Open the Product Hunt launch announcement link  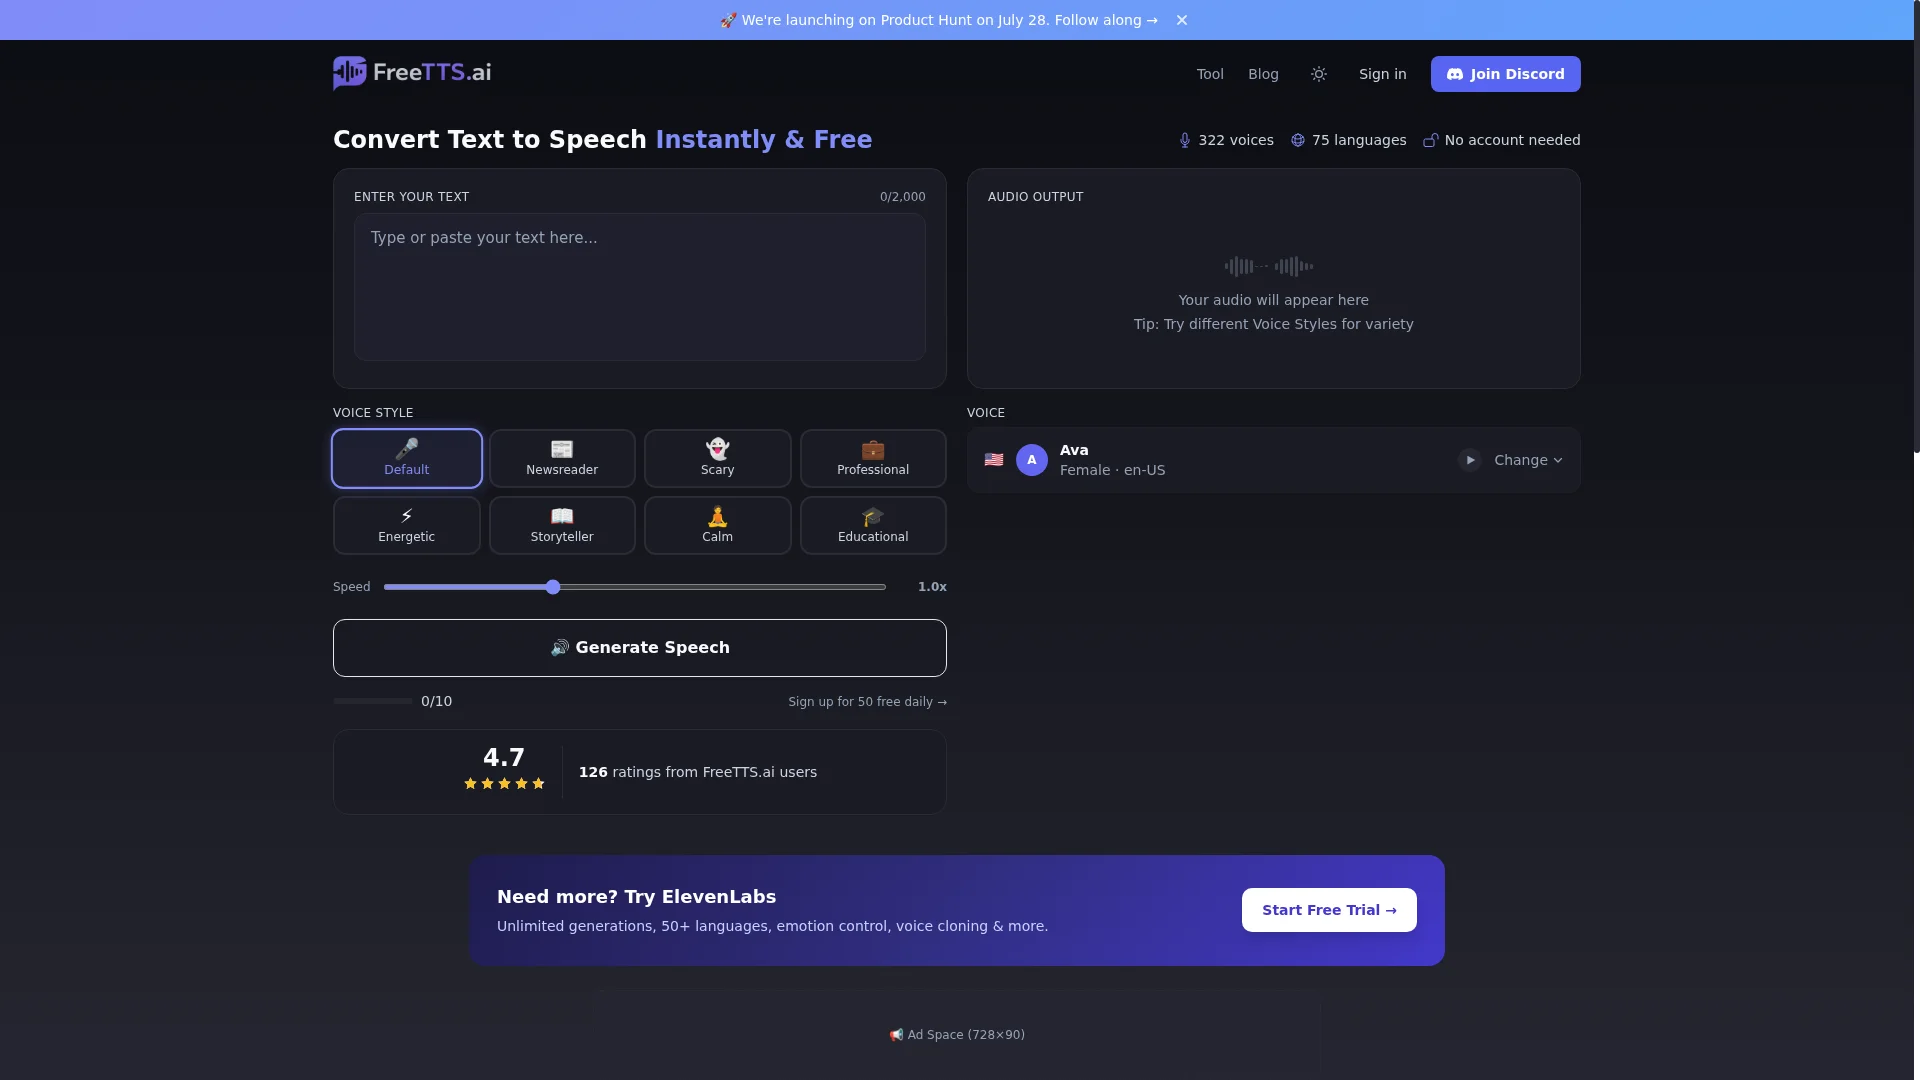(x=939, y=20)
